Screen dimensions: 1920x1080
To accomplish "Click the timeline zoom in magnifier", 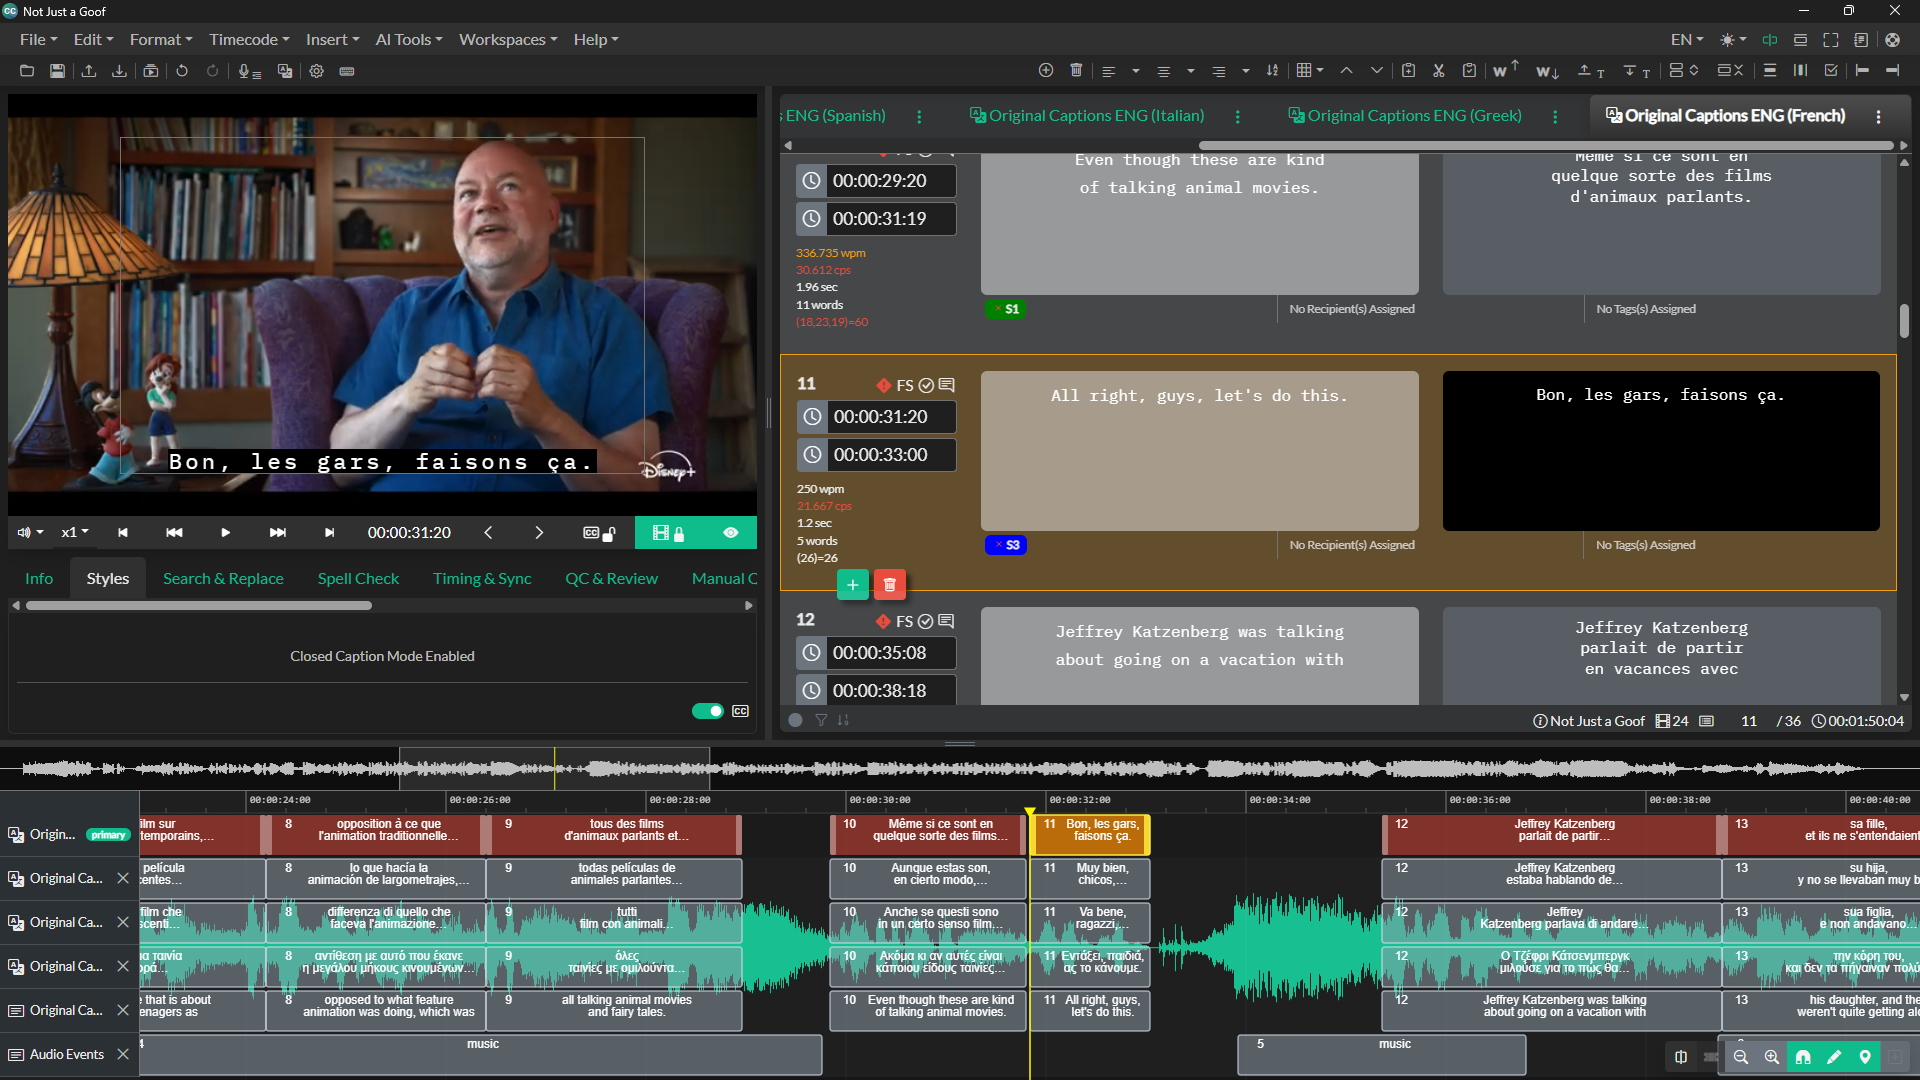I will pos(1772,1057).
